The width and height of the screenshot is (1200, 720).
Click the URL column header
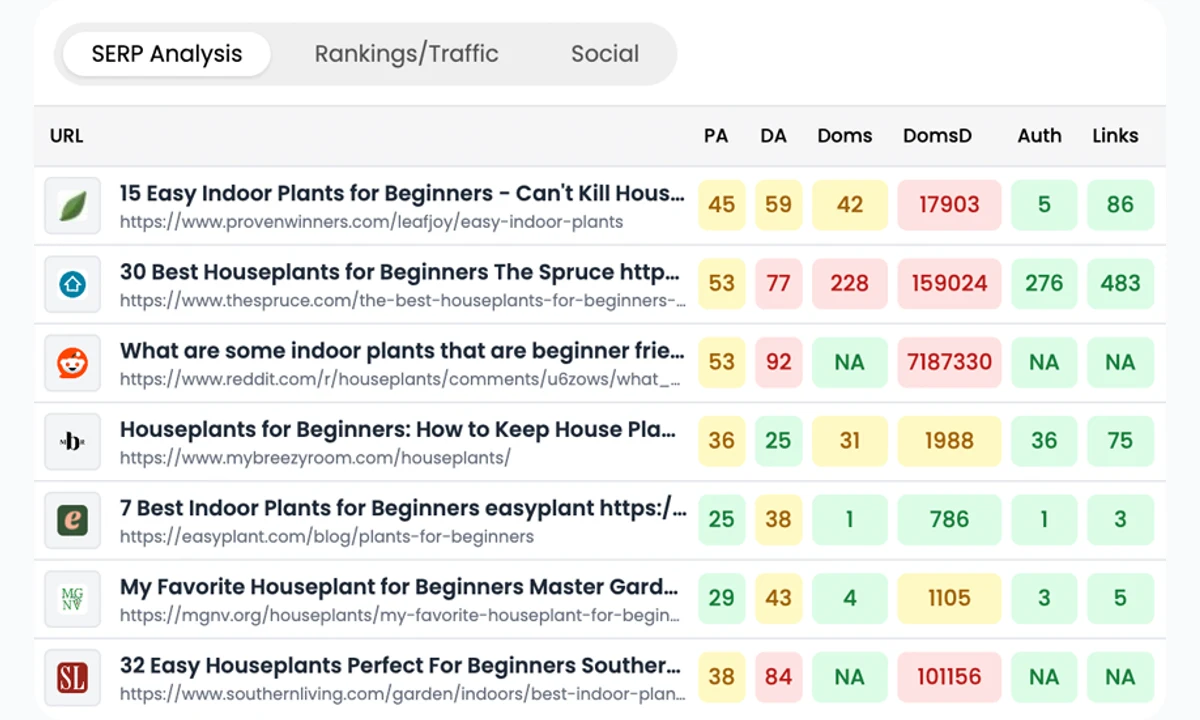tap(67, 136)
